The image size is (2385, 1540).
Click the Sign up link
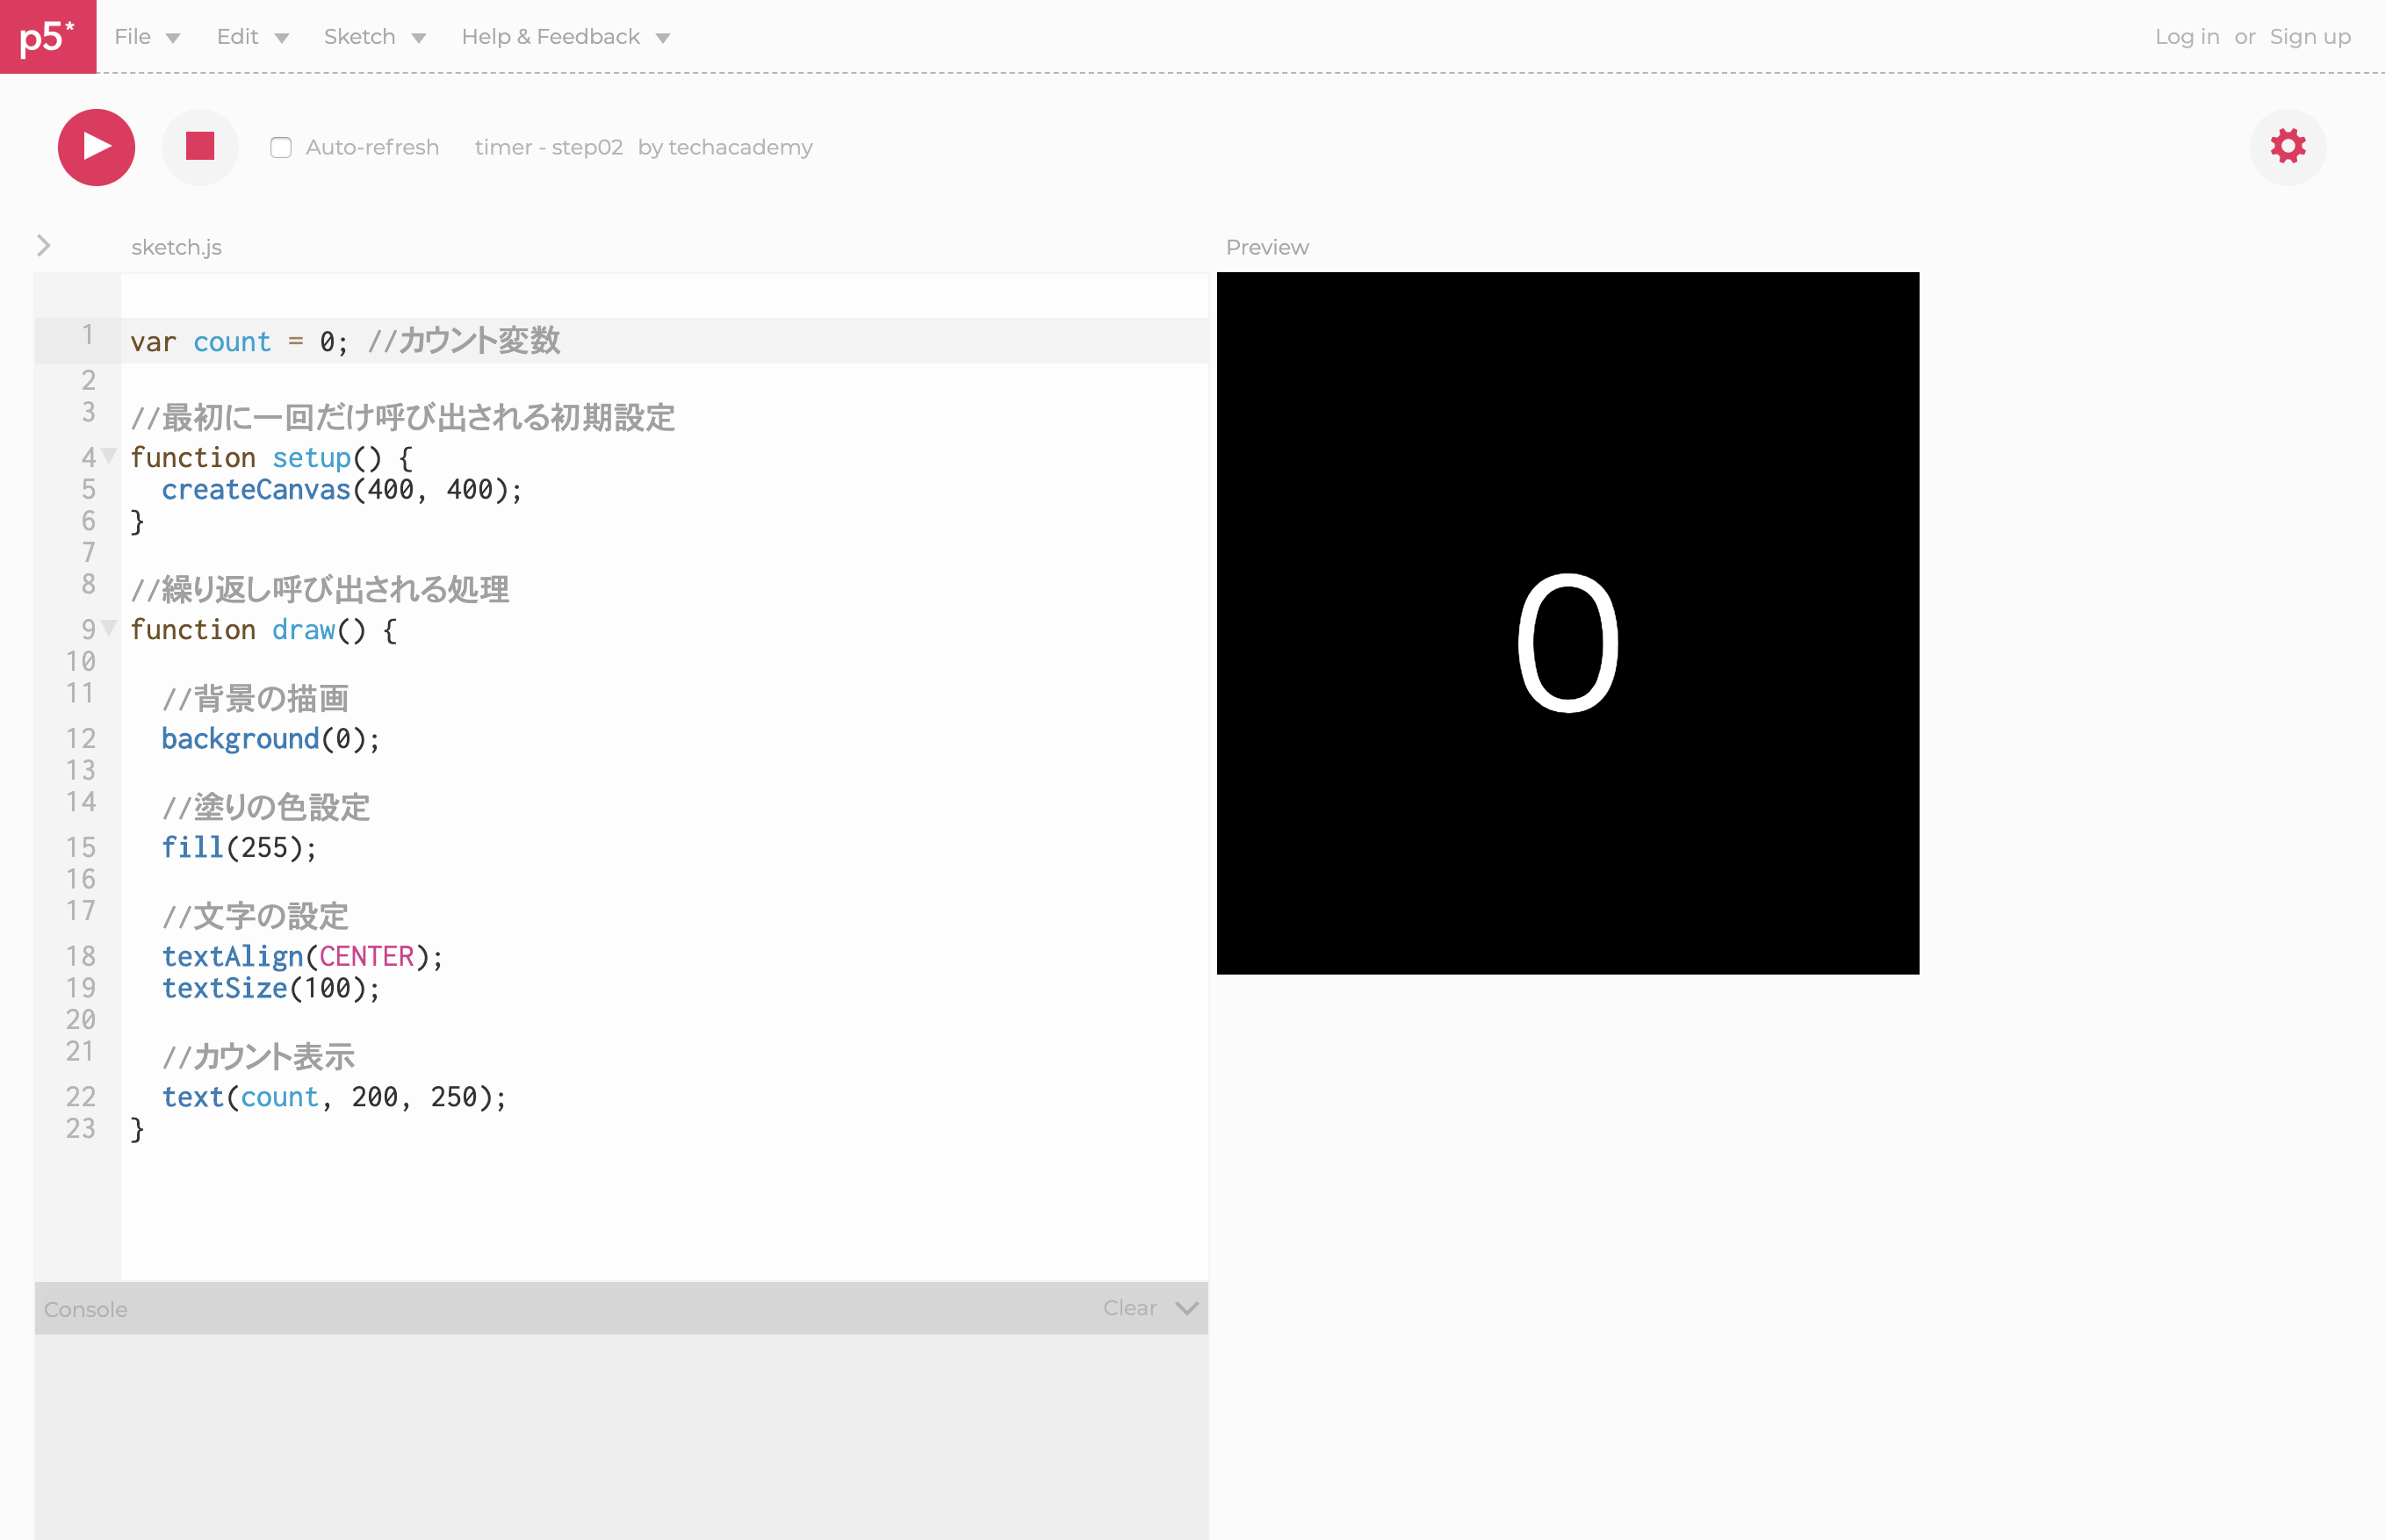(2309, 37)
